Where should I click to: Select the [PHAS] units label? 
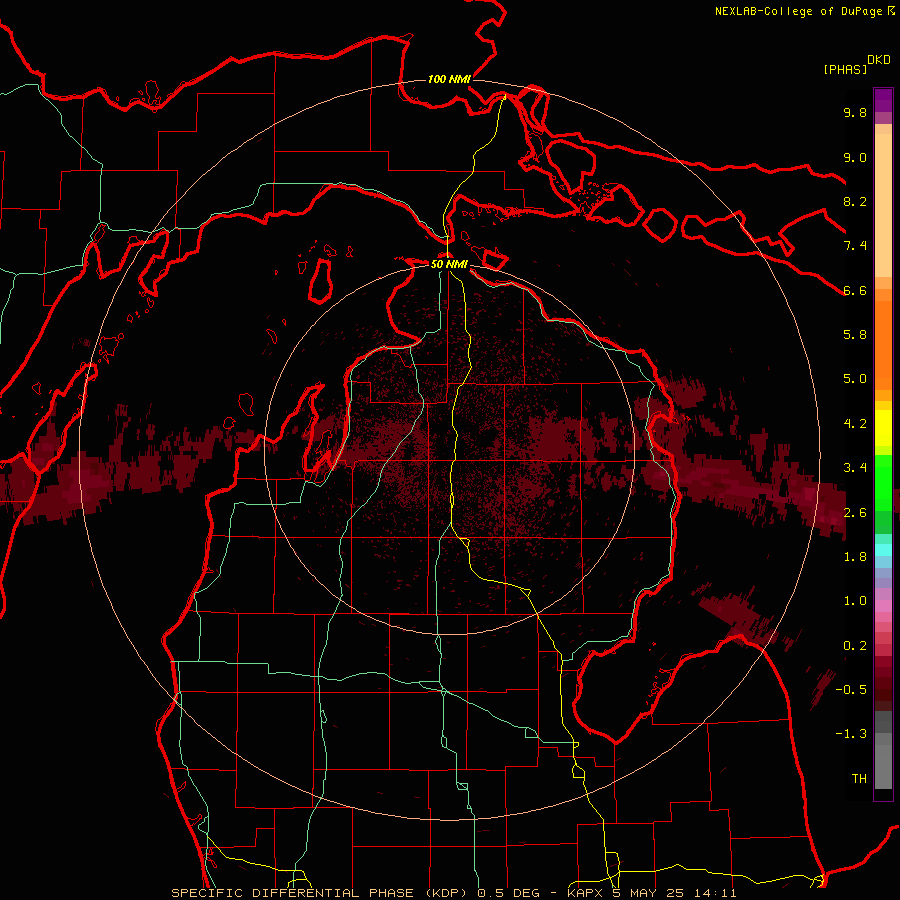click(845, 69)
